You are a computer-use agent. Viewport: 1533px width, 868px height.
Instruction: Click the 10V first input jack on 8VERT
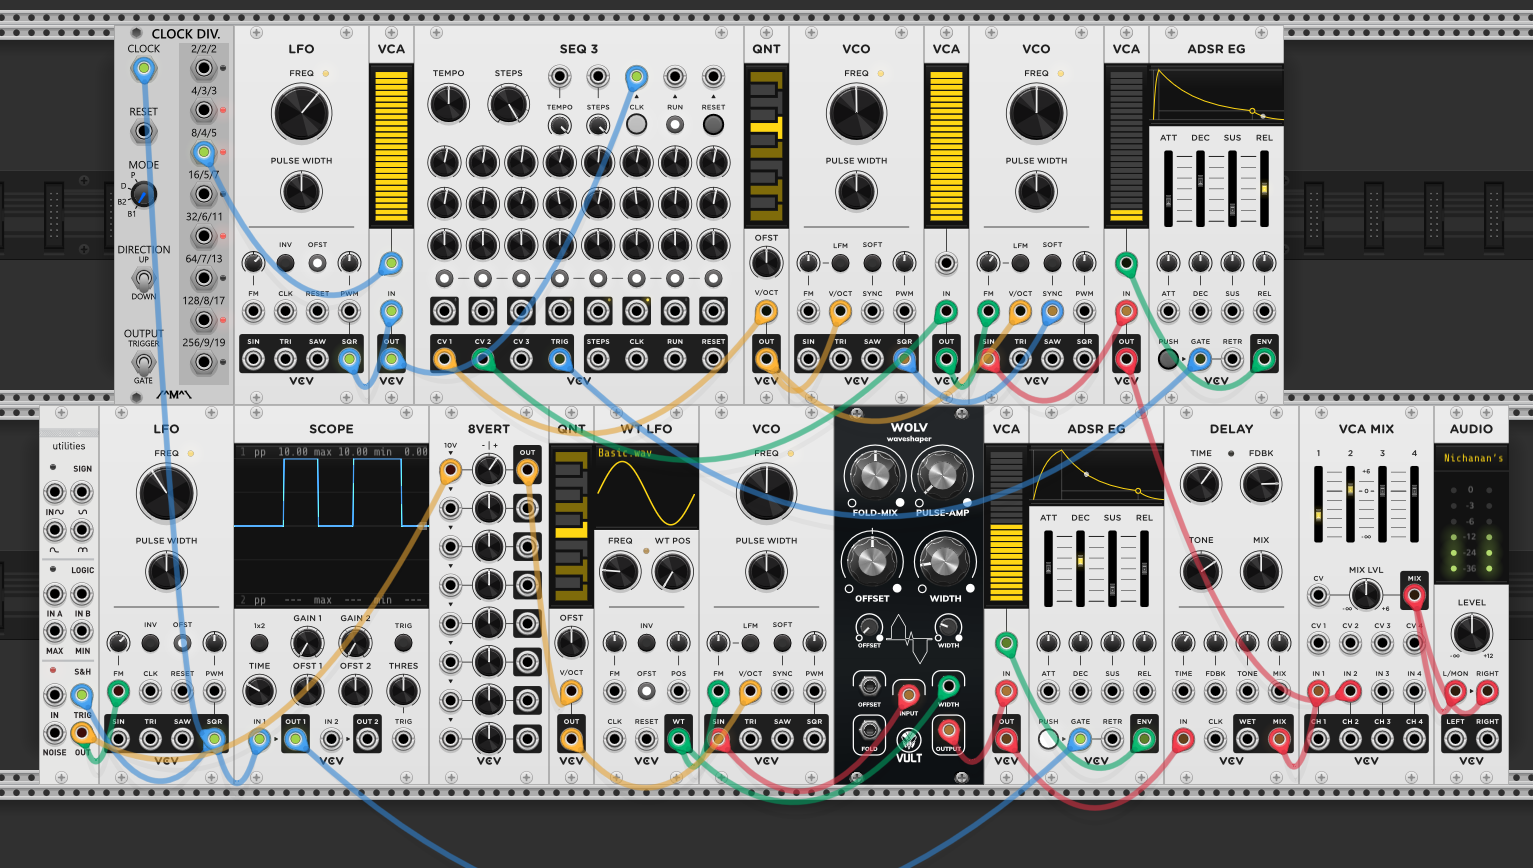pos(450,469)
